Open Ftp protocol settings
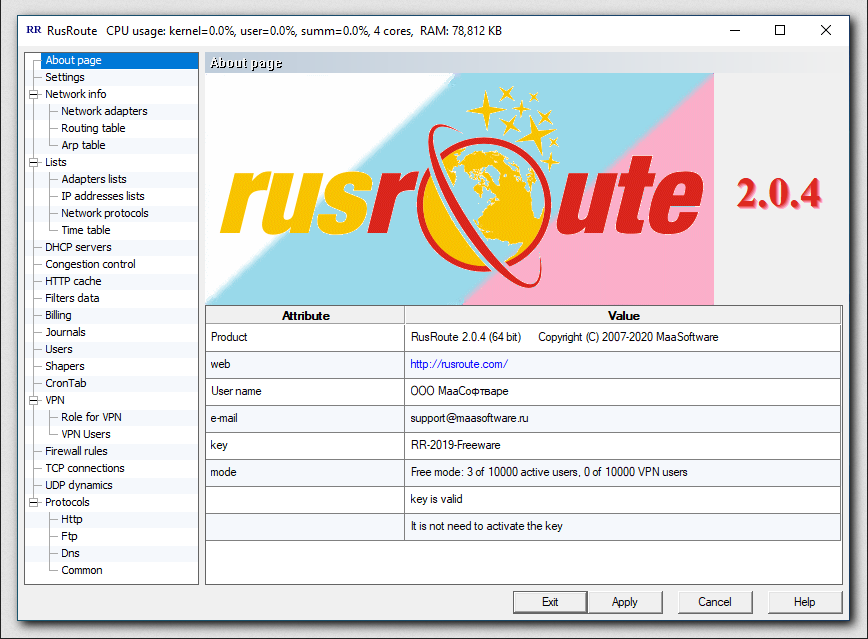This screenshot has width=868, height=639. point(69,537)
